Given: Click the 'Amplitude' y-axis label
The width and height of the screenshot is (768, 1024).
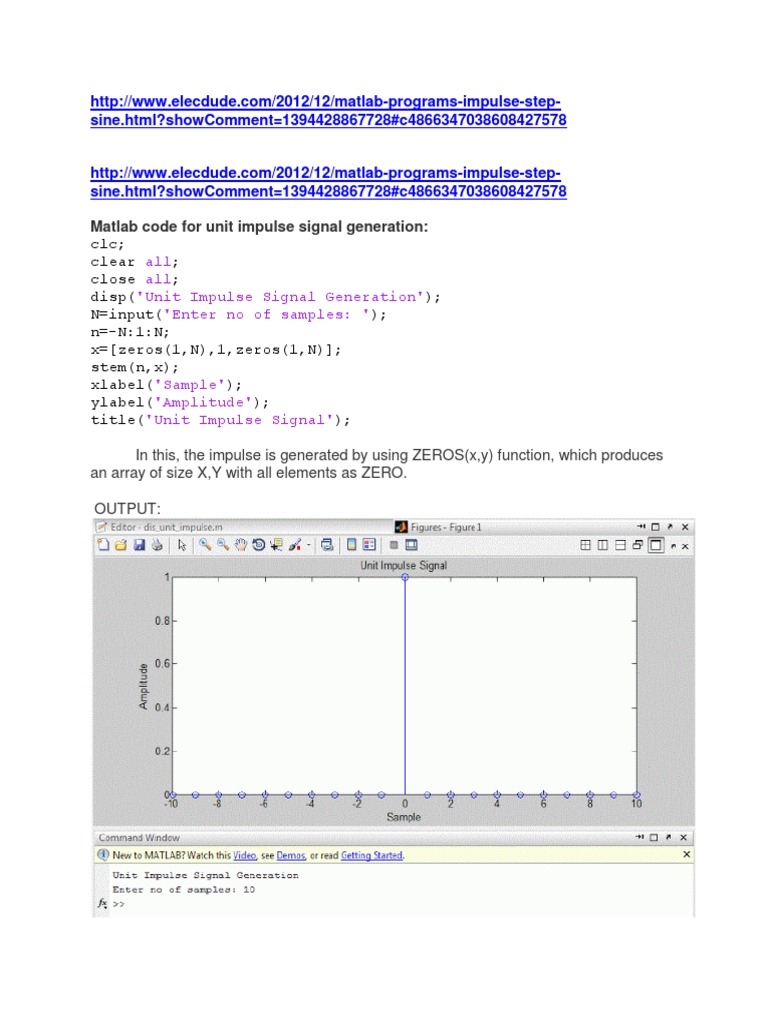Looking at the screenshot, I should (144, 686).
